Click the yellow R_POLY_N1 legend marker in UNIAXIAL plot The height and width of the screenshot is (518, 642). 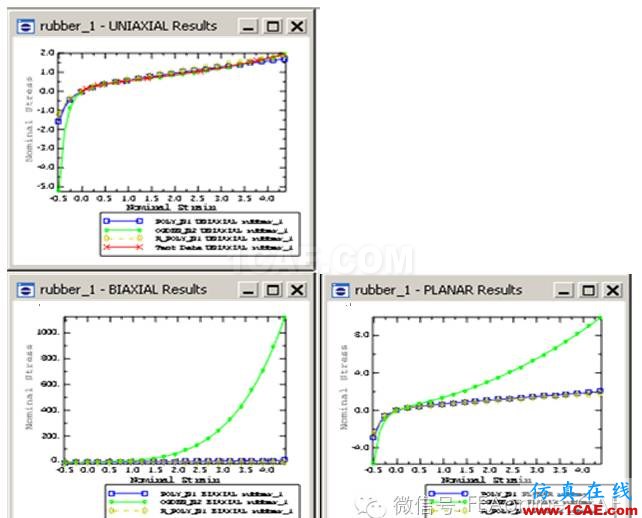[123, 238]
